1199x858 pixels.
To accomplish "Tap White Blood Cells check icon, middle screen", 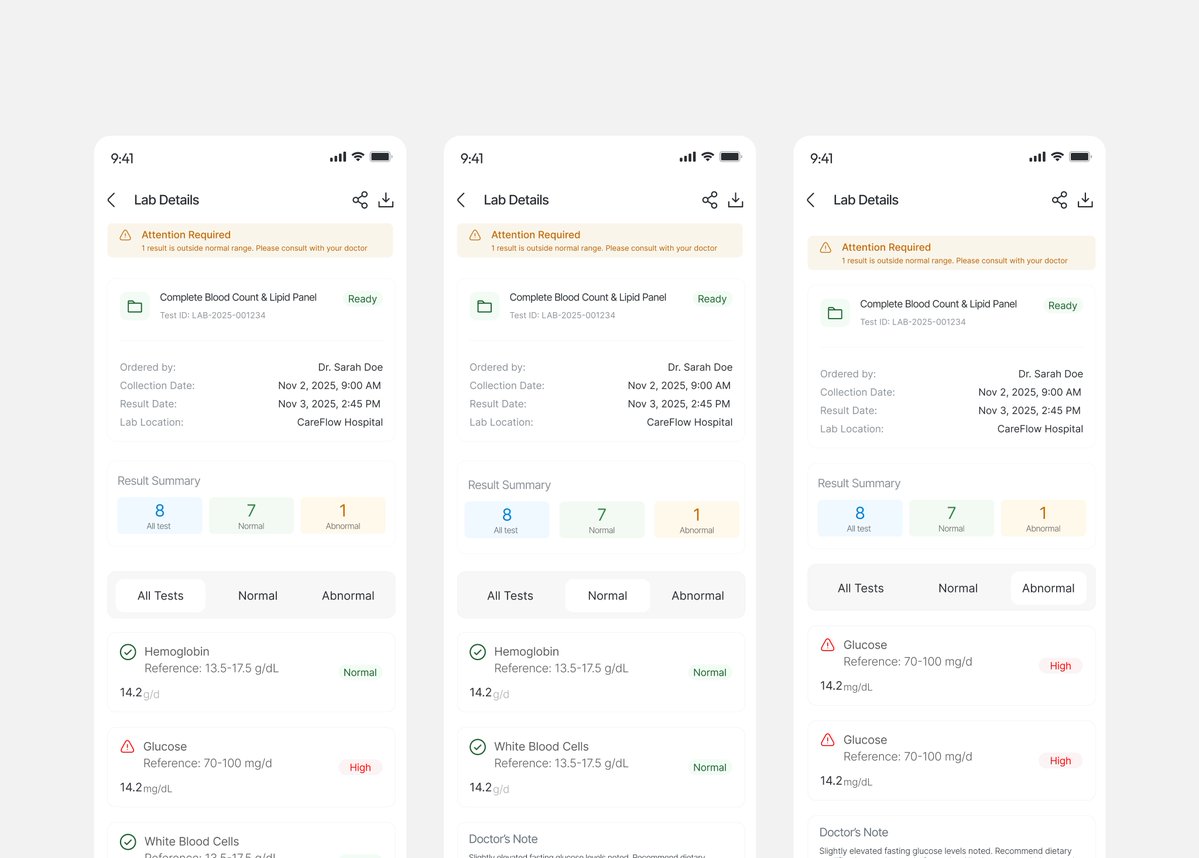I will coord(478,746).
